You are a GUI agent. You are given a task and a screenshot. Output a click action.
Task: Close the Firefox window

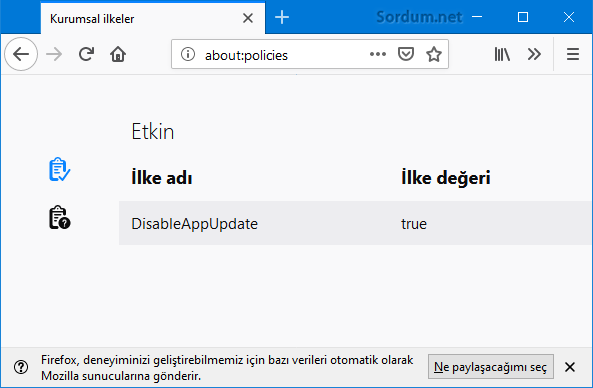[x=569, y=17]
